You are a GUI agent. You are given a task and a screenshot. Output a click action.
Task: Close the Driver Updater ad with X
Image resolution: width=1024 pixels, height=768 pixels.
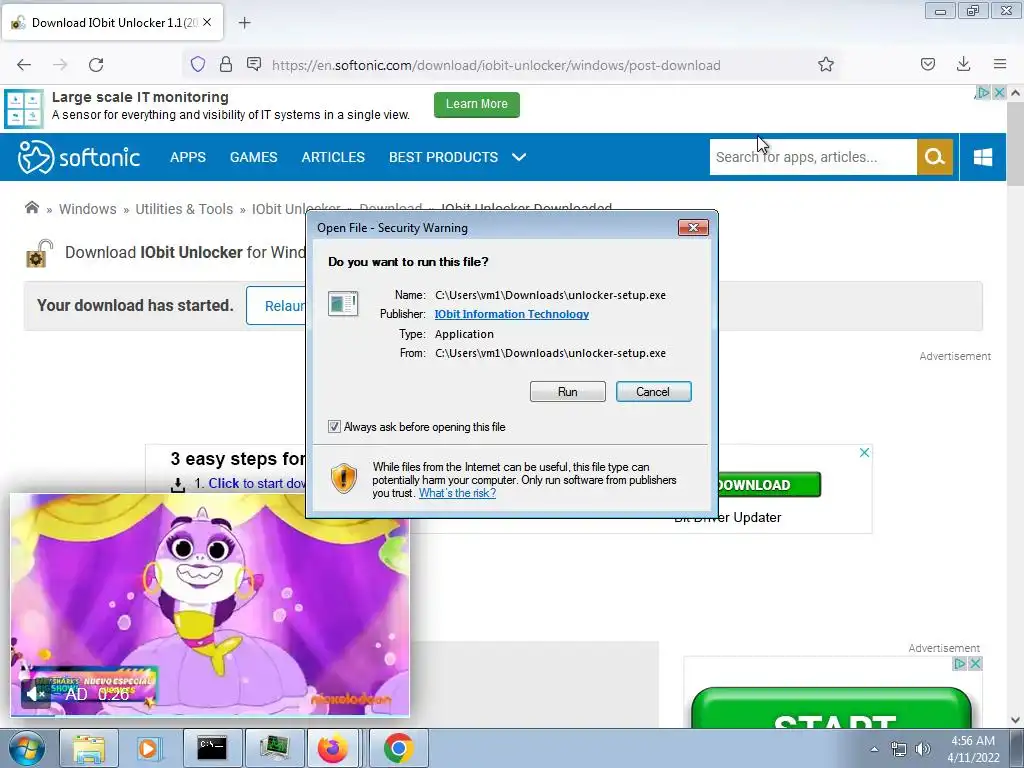click(864, 453)
